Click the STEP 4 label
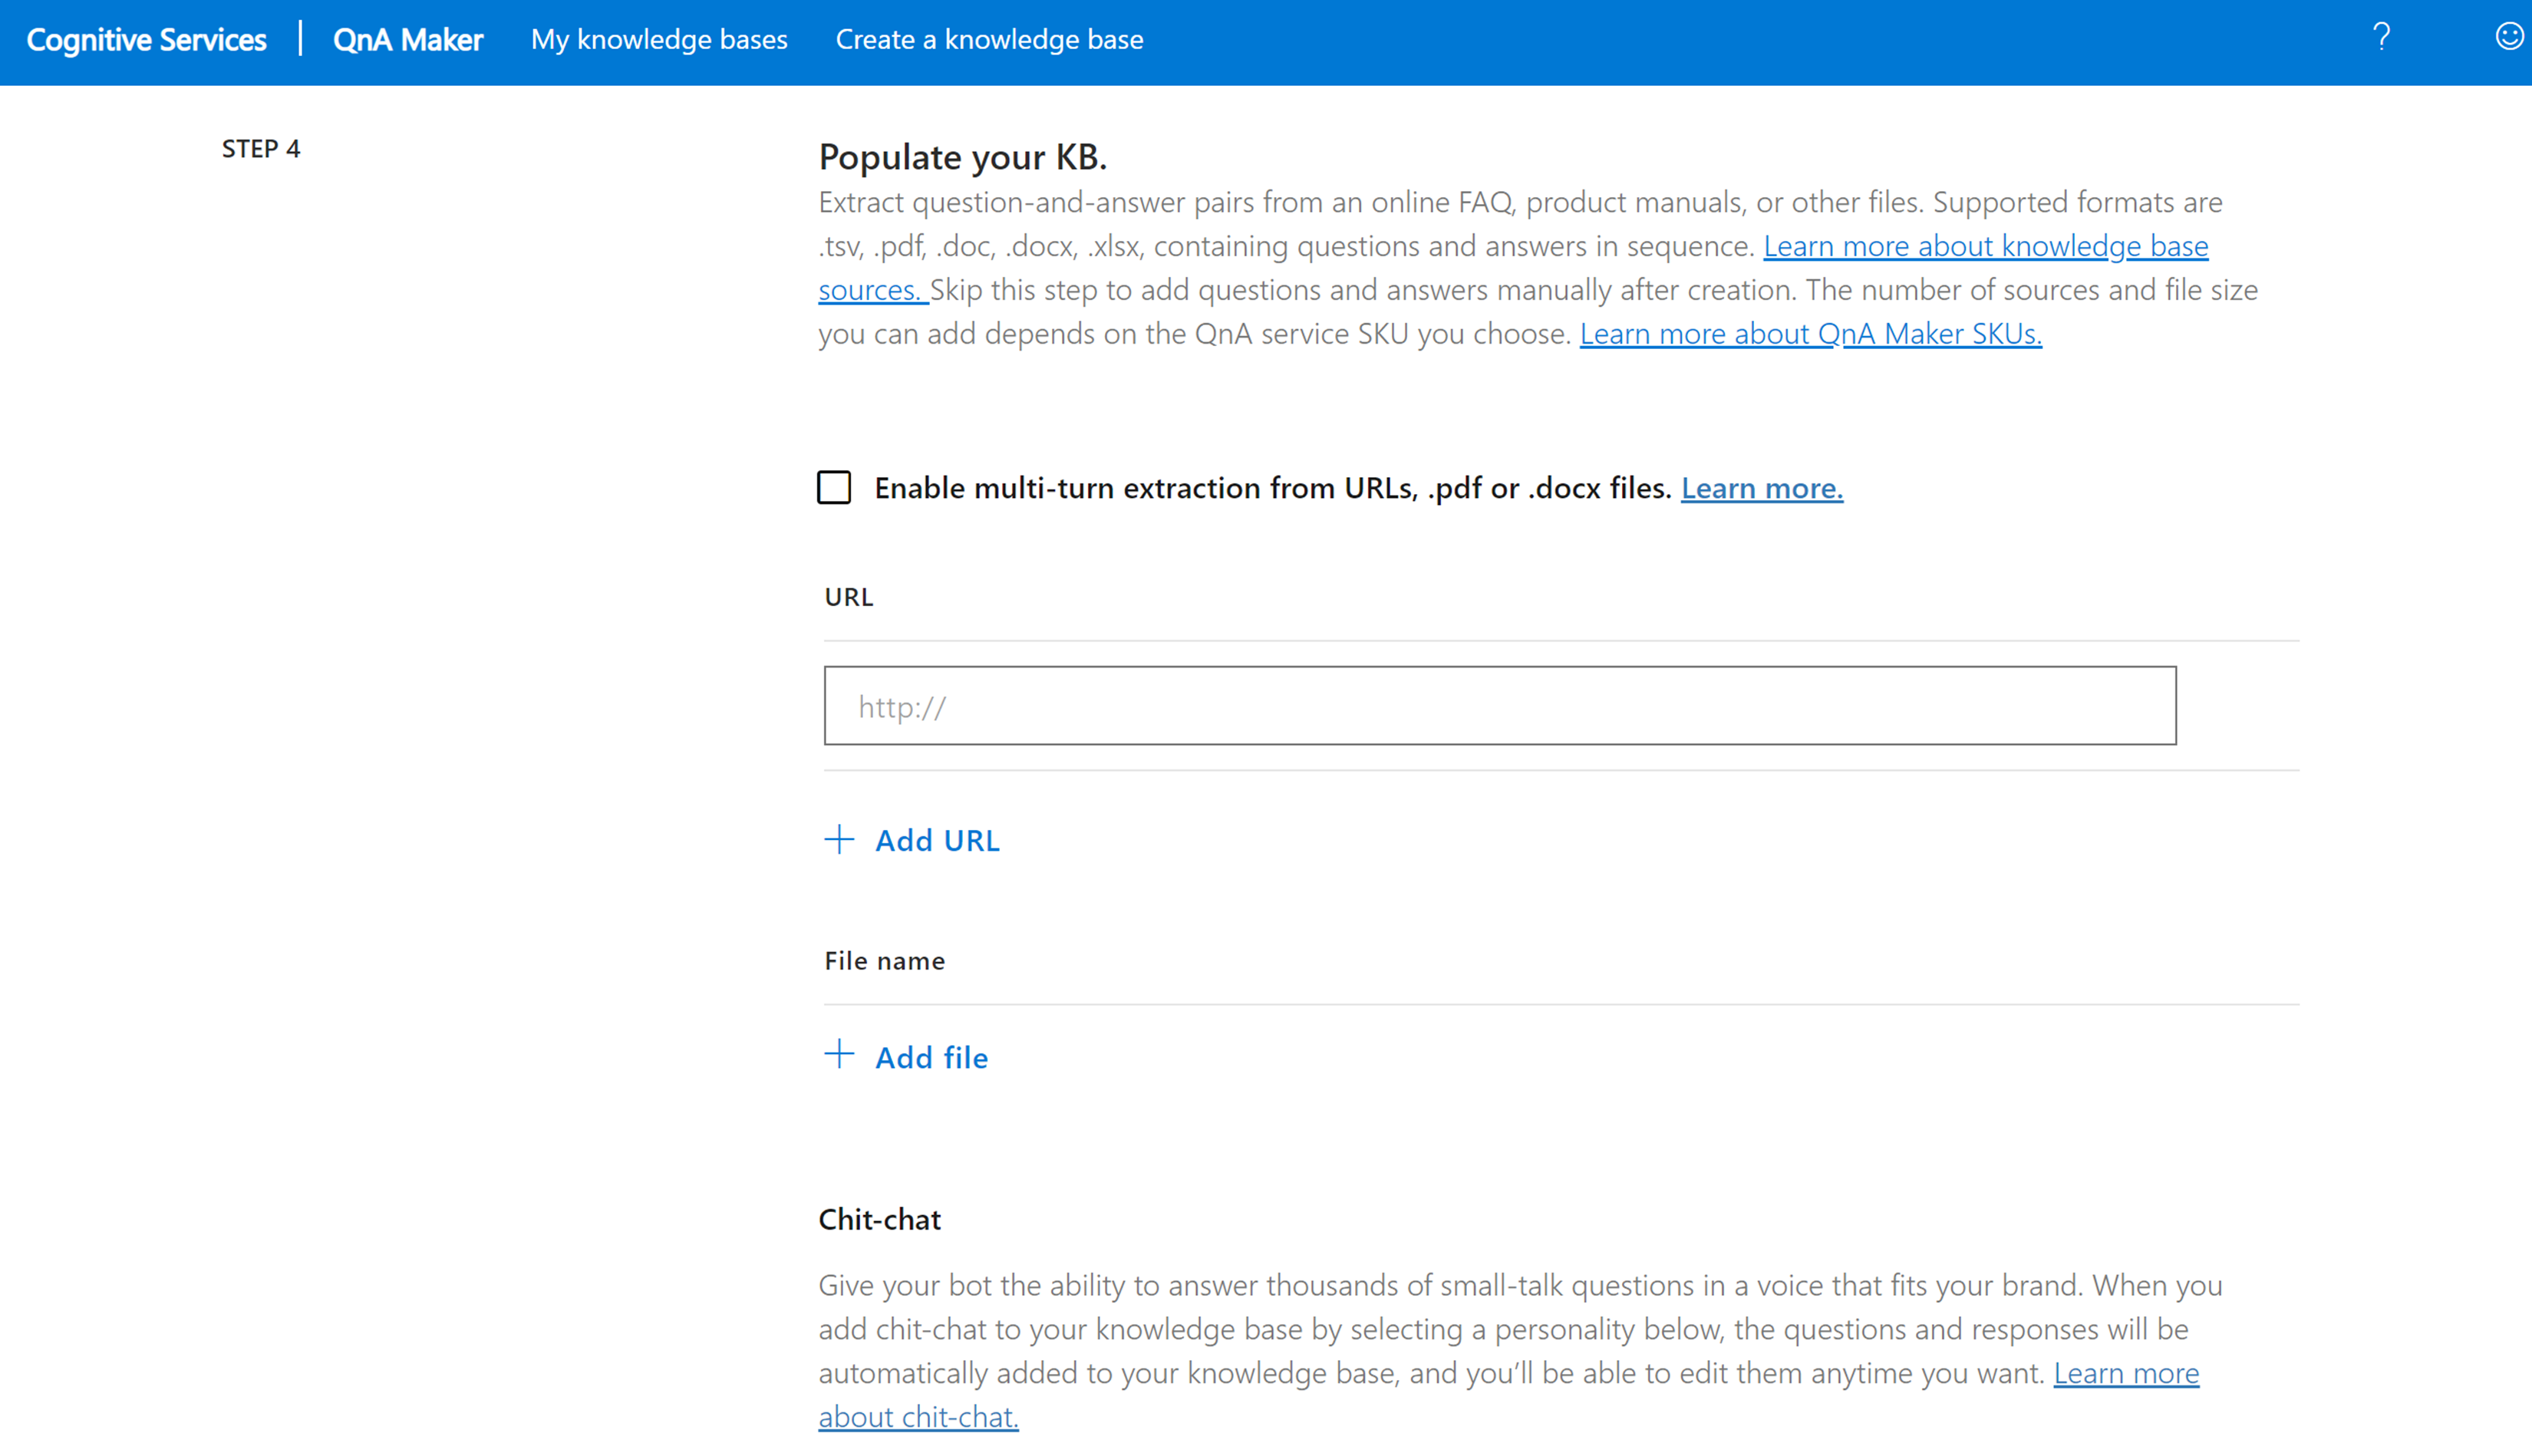Screen dimensions: 2532x1456 261,149
